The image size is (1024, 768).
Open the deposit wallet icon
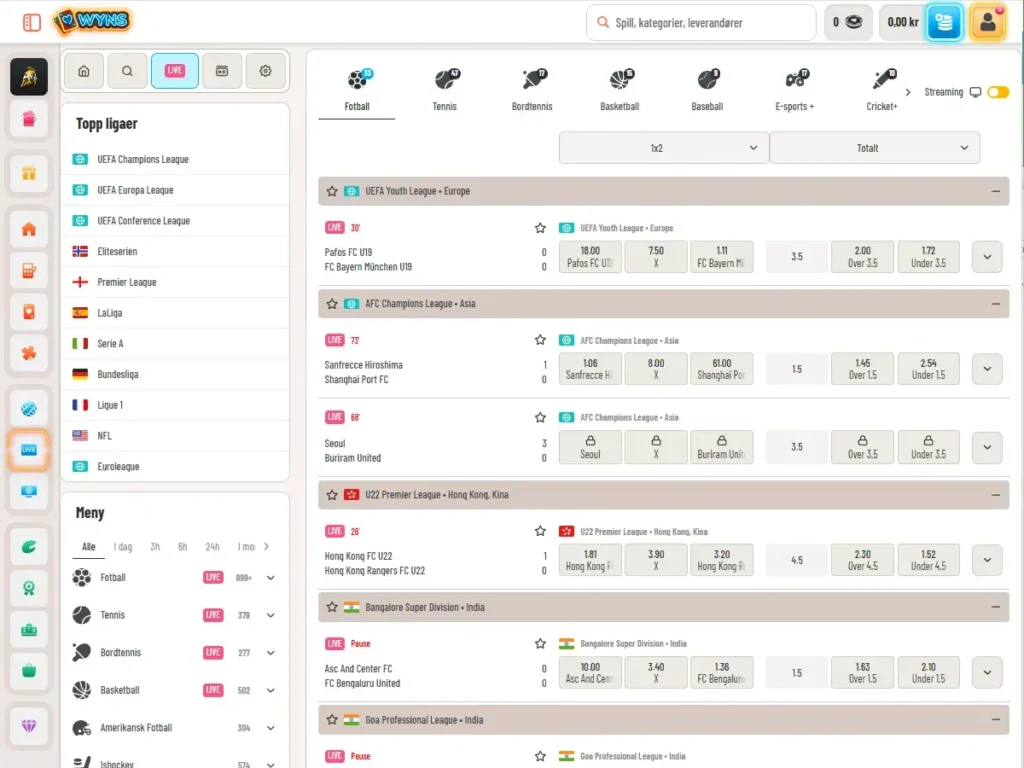[x=944, y=22]
